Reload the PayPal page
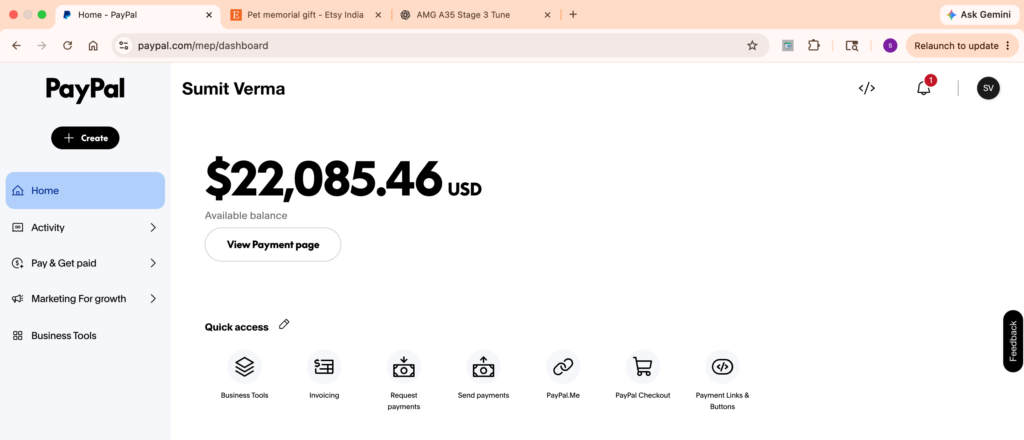The image size is (1024, 440). coord(67,46)
